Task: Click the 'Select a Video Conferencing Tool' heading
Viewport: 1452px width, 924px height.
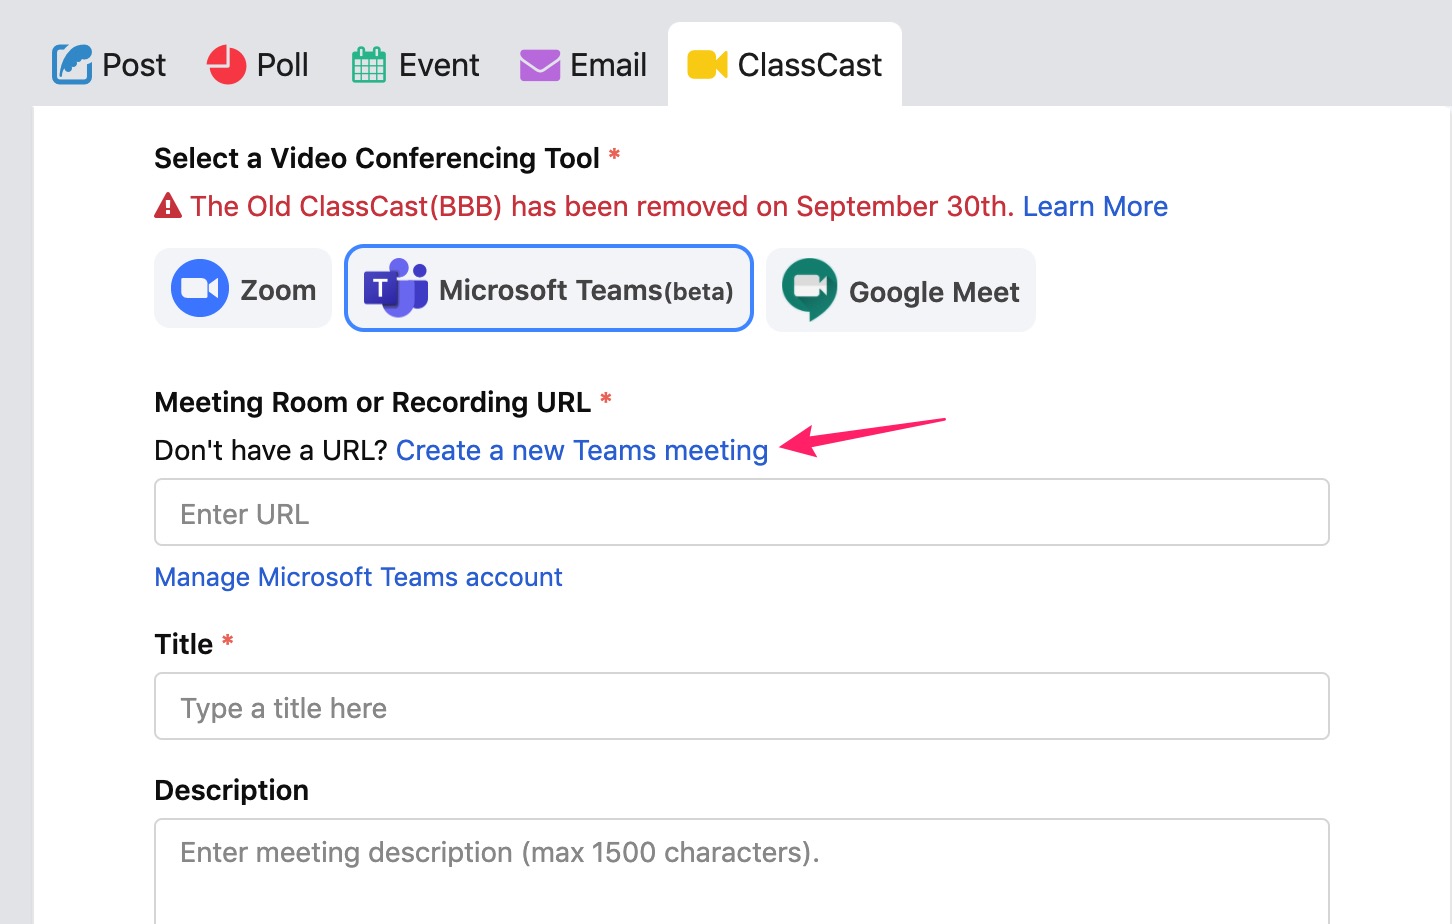Action: [377, 158]
